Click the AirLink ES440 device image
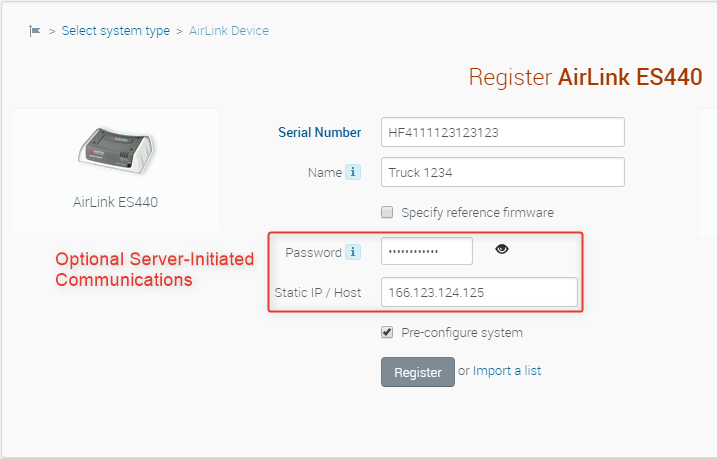 point(115,150)
